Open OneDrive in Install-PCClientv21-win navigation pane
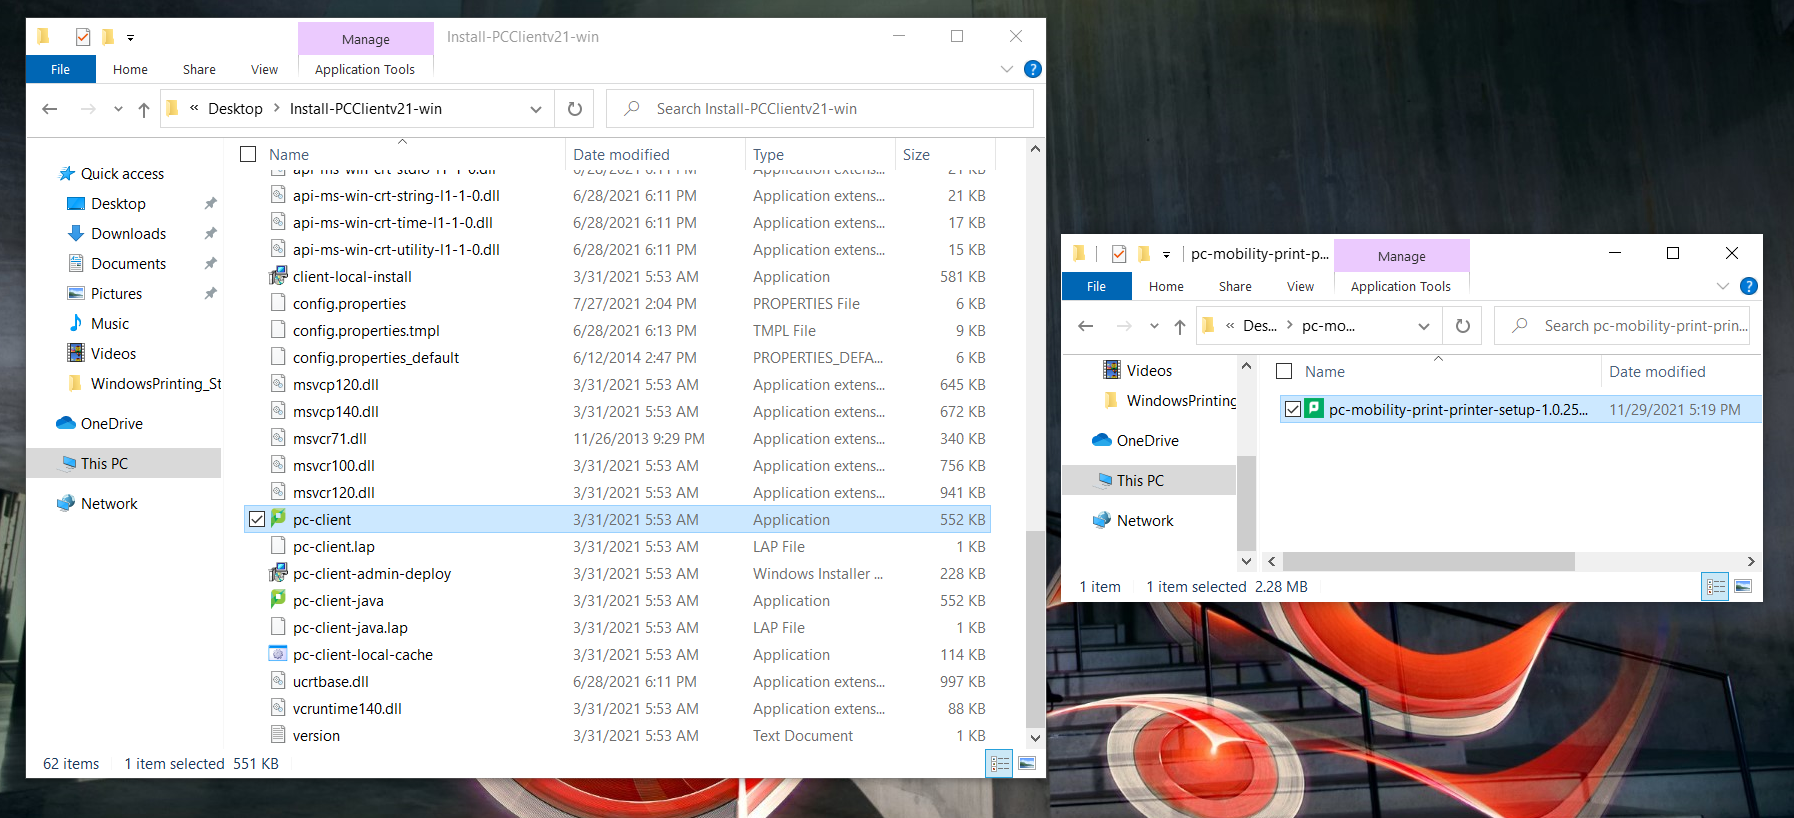This screenshot has height=818, width=1794. (x=112, y=423)
